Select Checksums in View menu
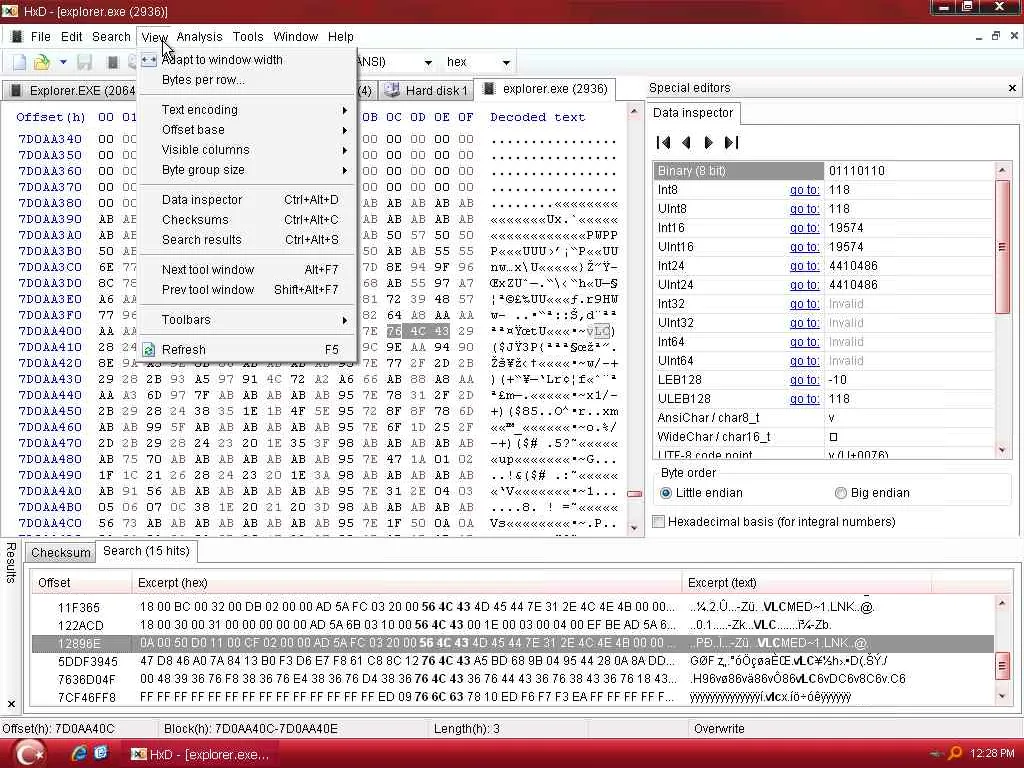The width and height of the screenshot is (1024, 768). 248,220
